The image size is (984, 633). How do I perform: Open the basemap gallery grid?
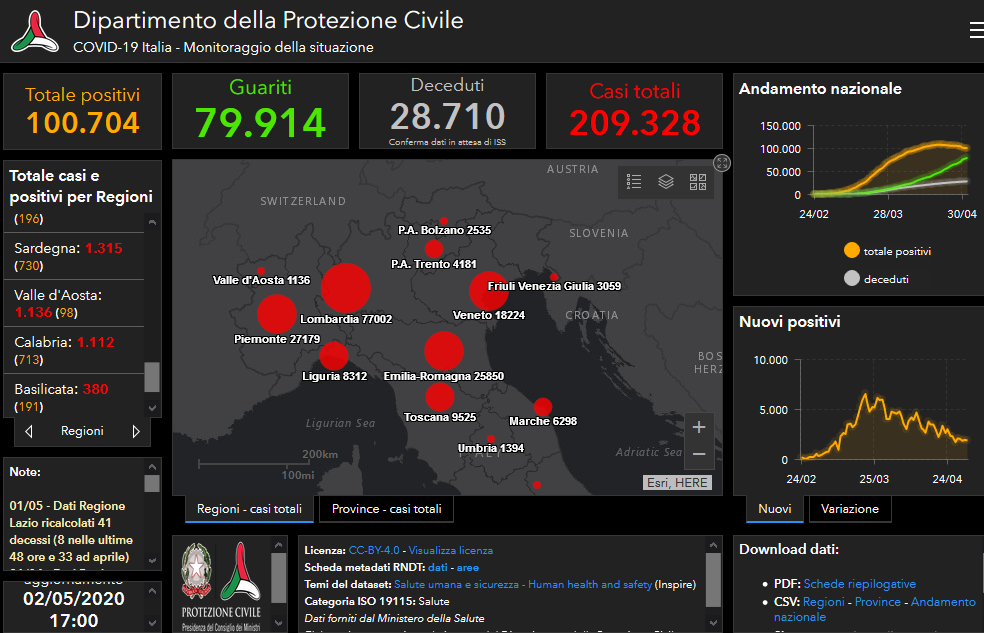[x=698, y=181]
